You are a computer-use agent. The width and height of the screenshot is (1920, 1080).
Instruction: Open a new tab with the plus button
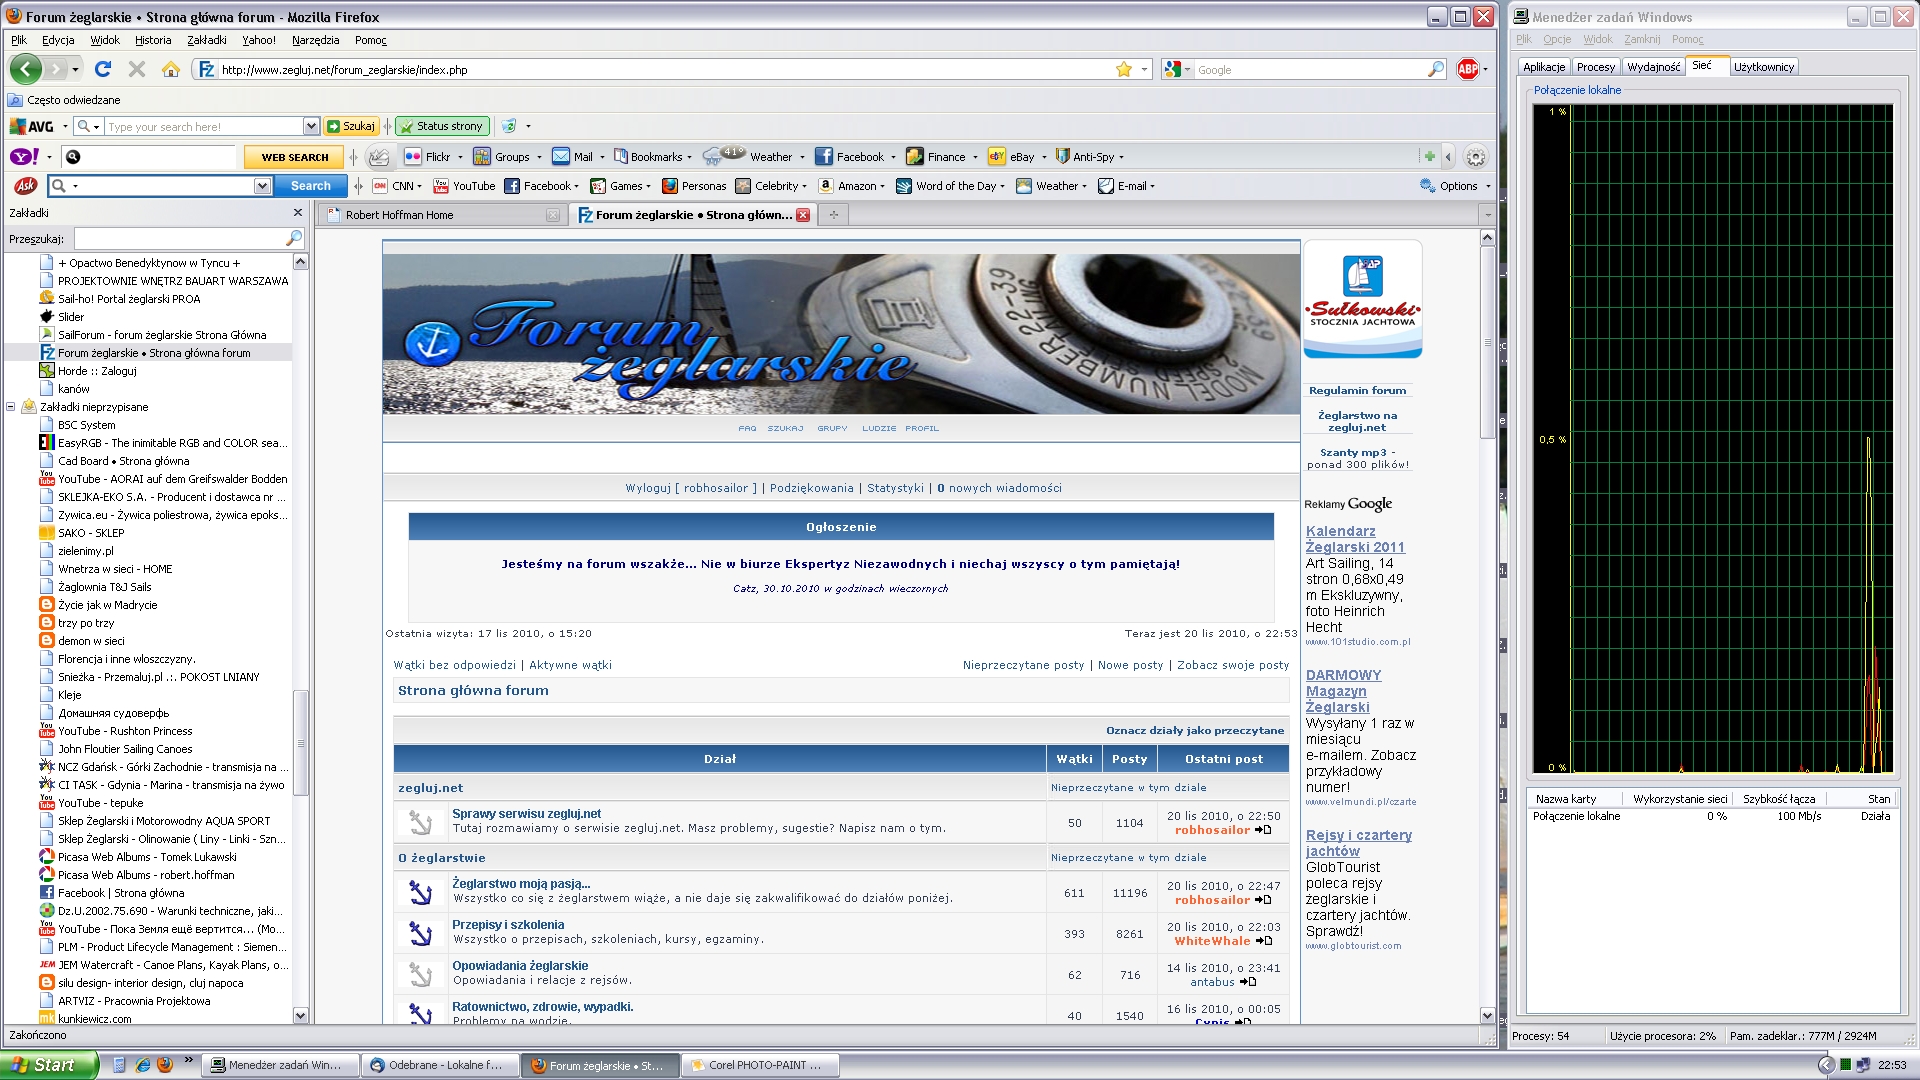(x=833, y=214)
